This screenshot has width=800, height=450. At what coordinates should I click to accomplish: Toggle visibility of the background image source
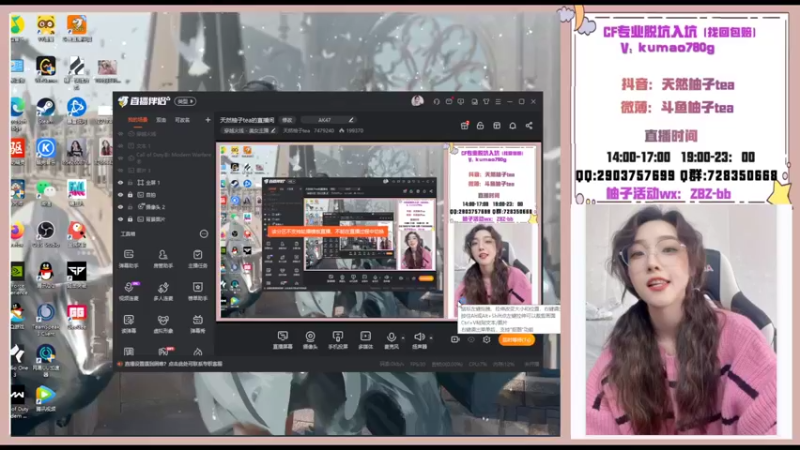(x=121, y=219)
